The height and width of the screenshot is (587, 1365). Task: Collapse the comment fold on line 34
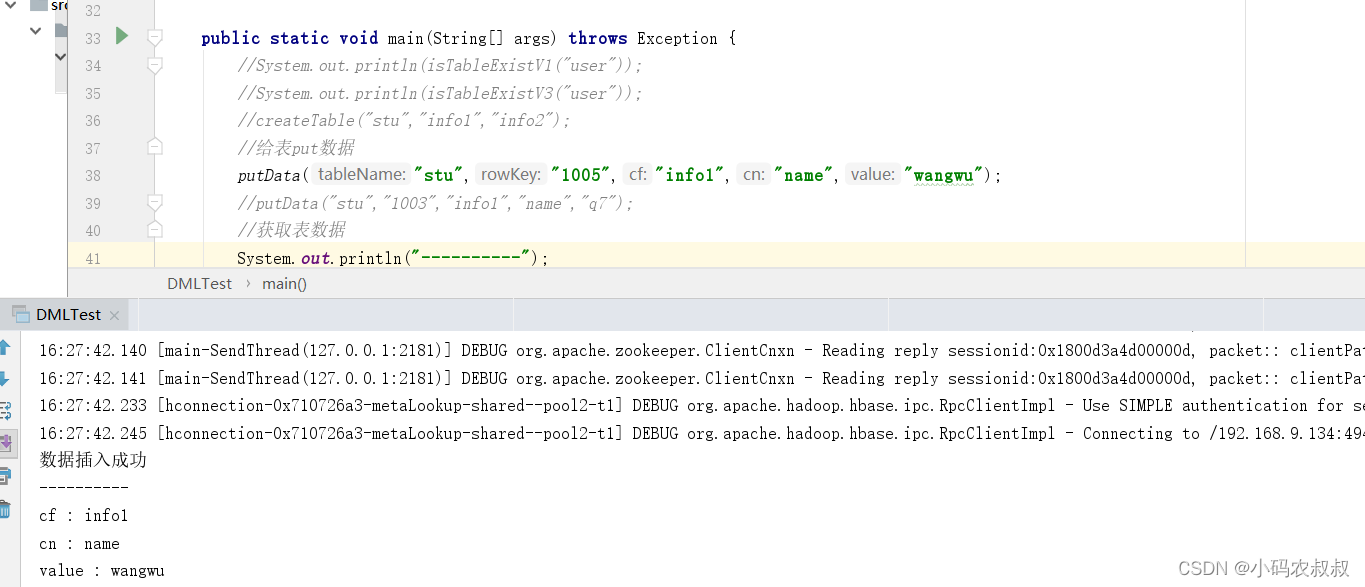155,66
